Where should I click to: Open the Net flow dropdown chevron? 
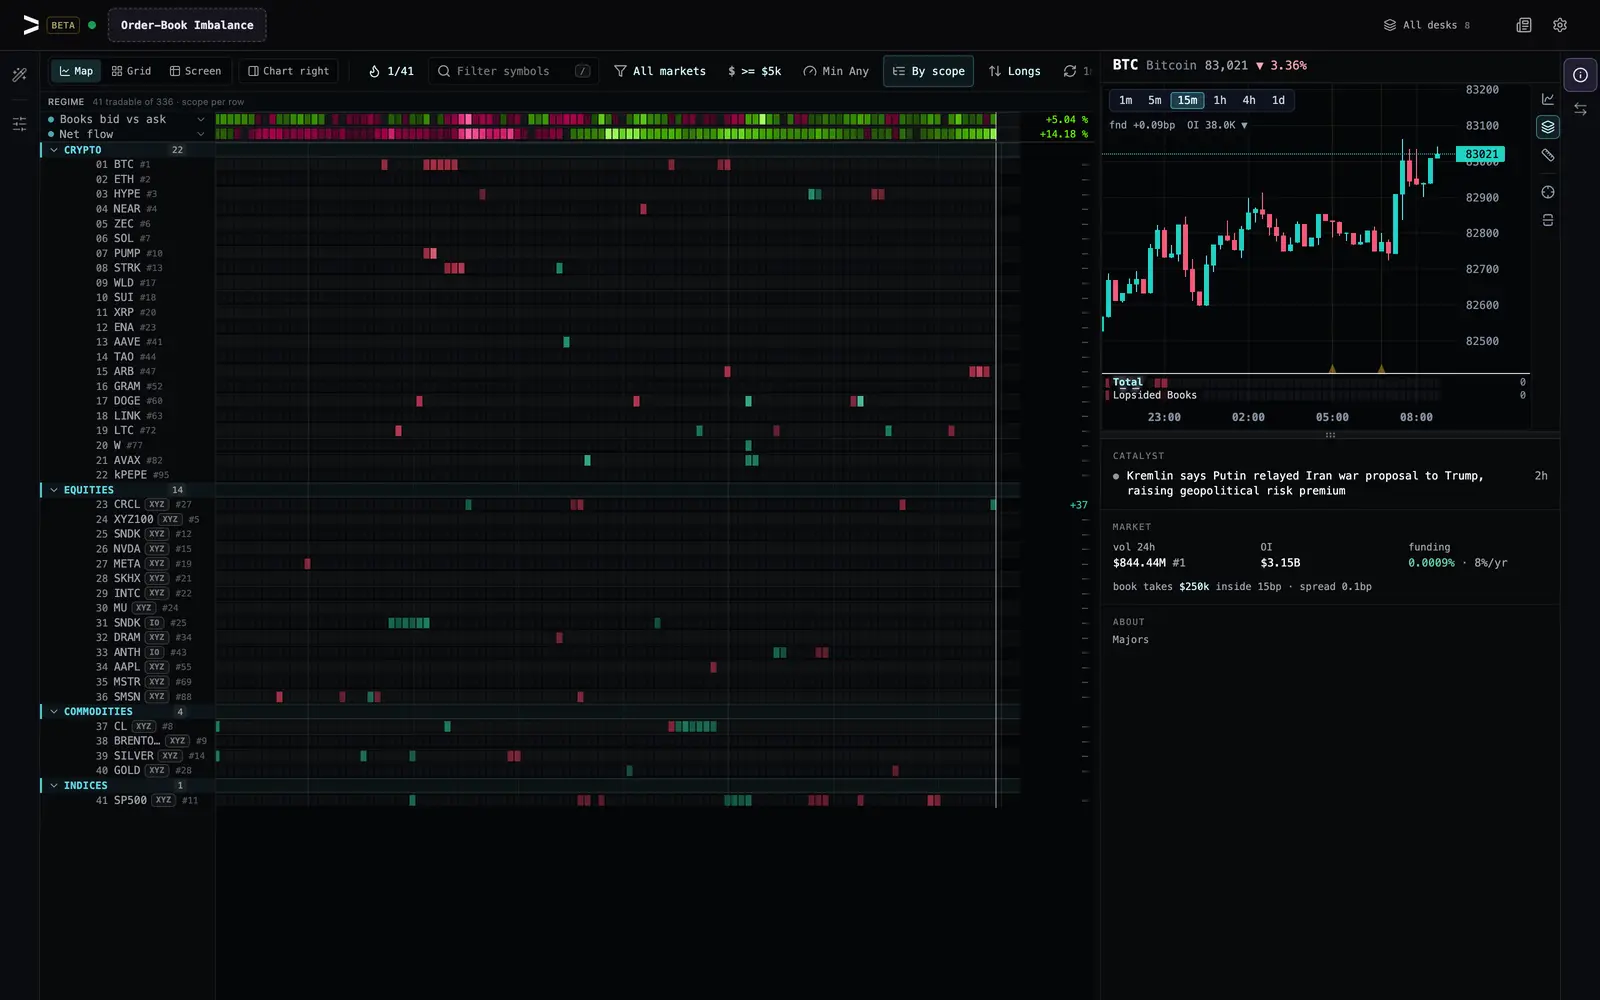pyautogui.click(x=201, y=134)
